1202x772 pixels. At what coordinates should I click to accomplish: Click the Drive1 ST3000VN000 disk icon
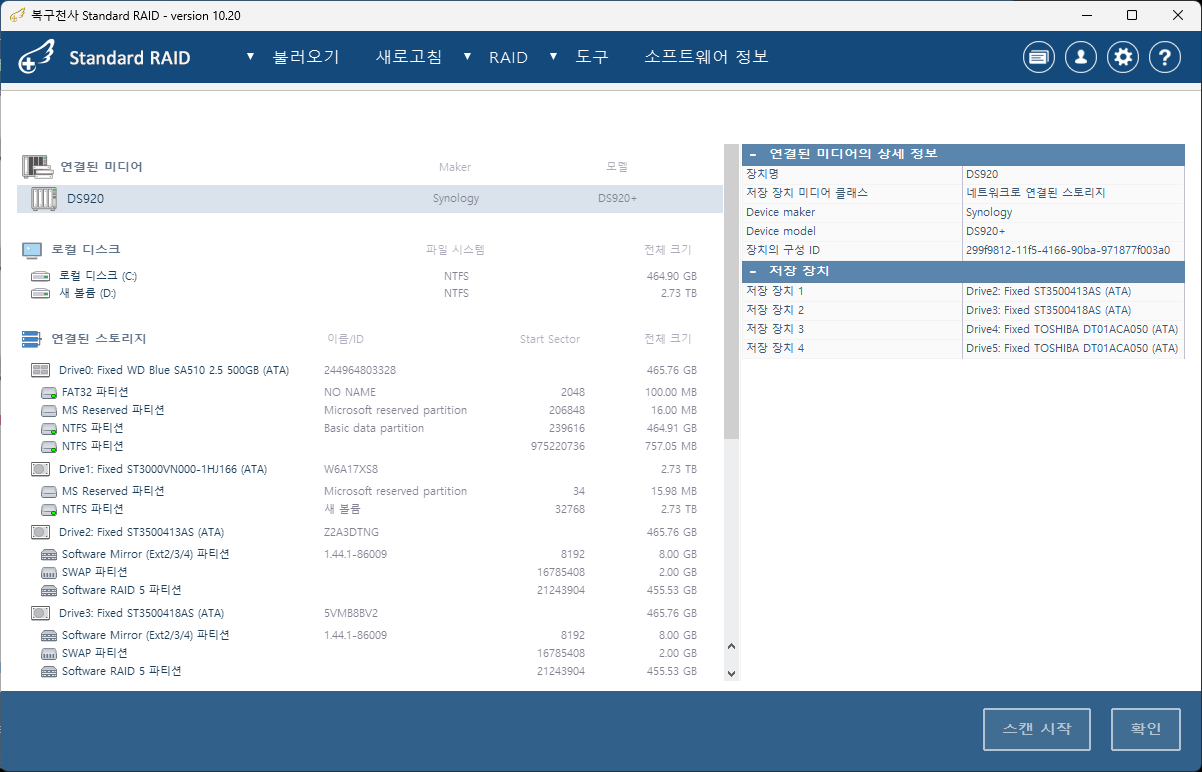[x=41, y=469]
